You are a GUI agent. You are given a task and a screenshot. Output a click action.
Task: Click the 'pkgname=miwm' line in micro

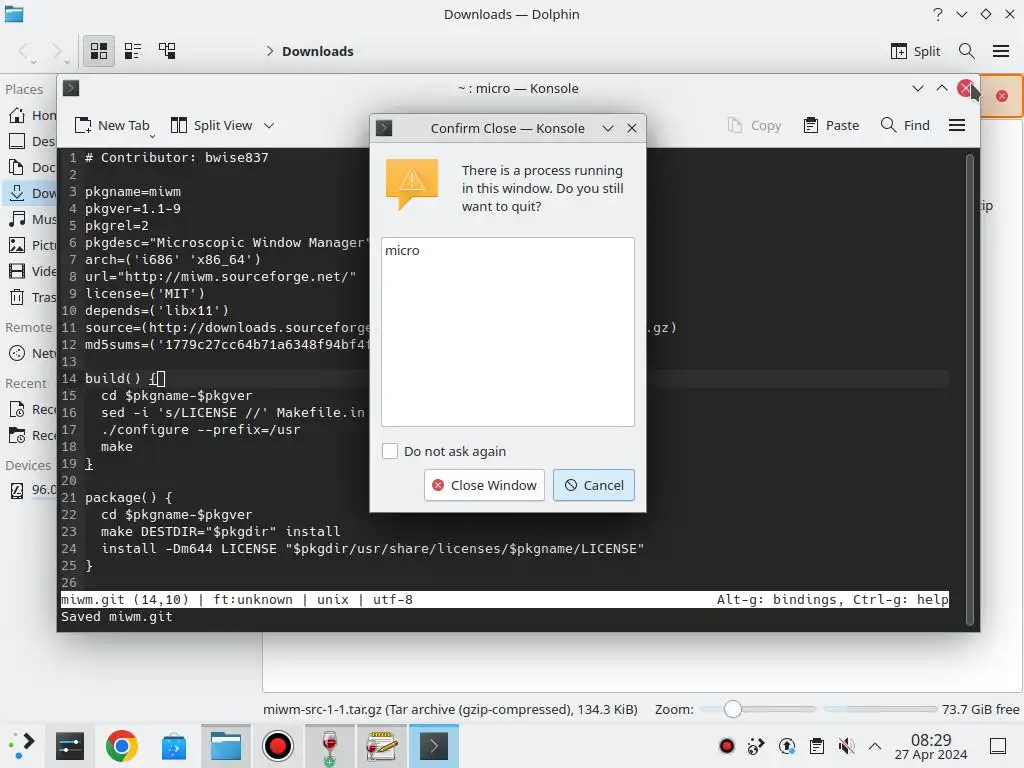133,192
